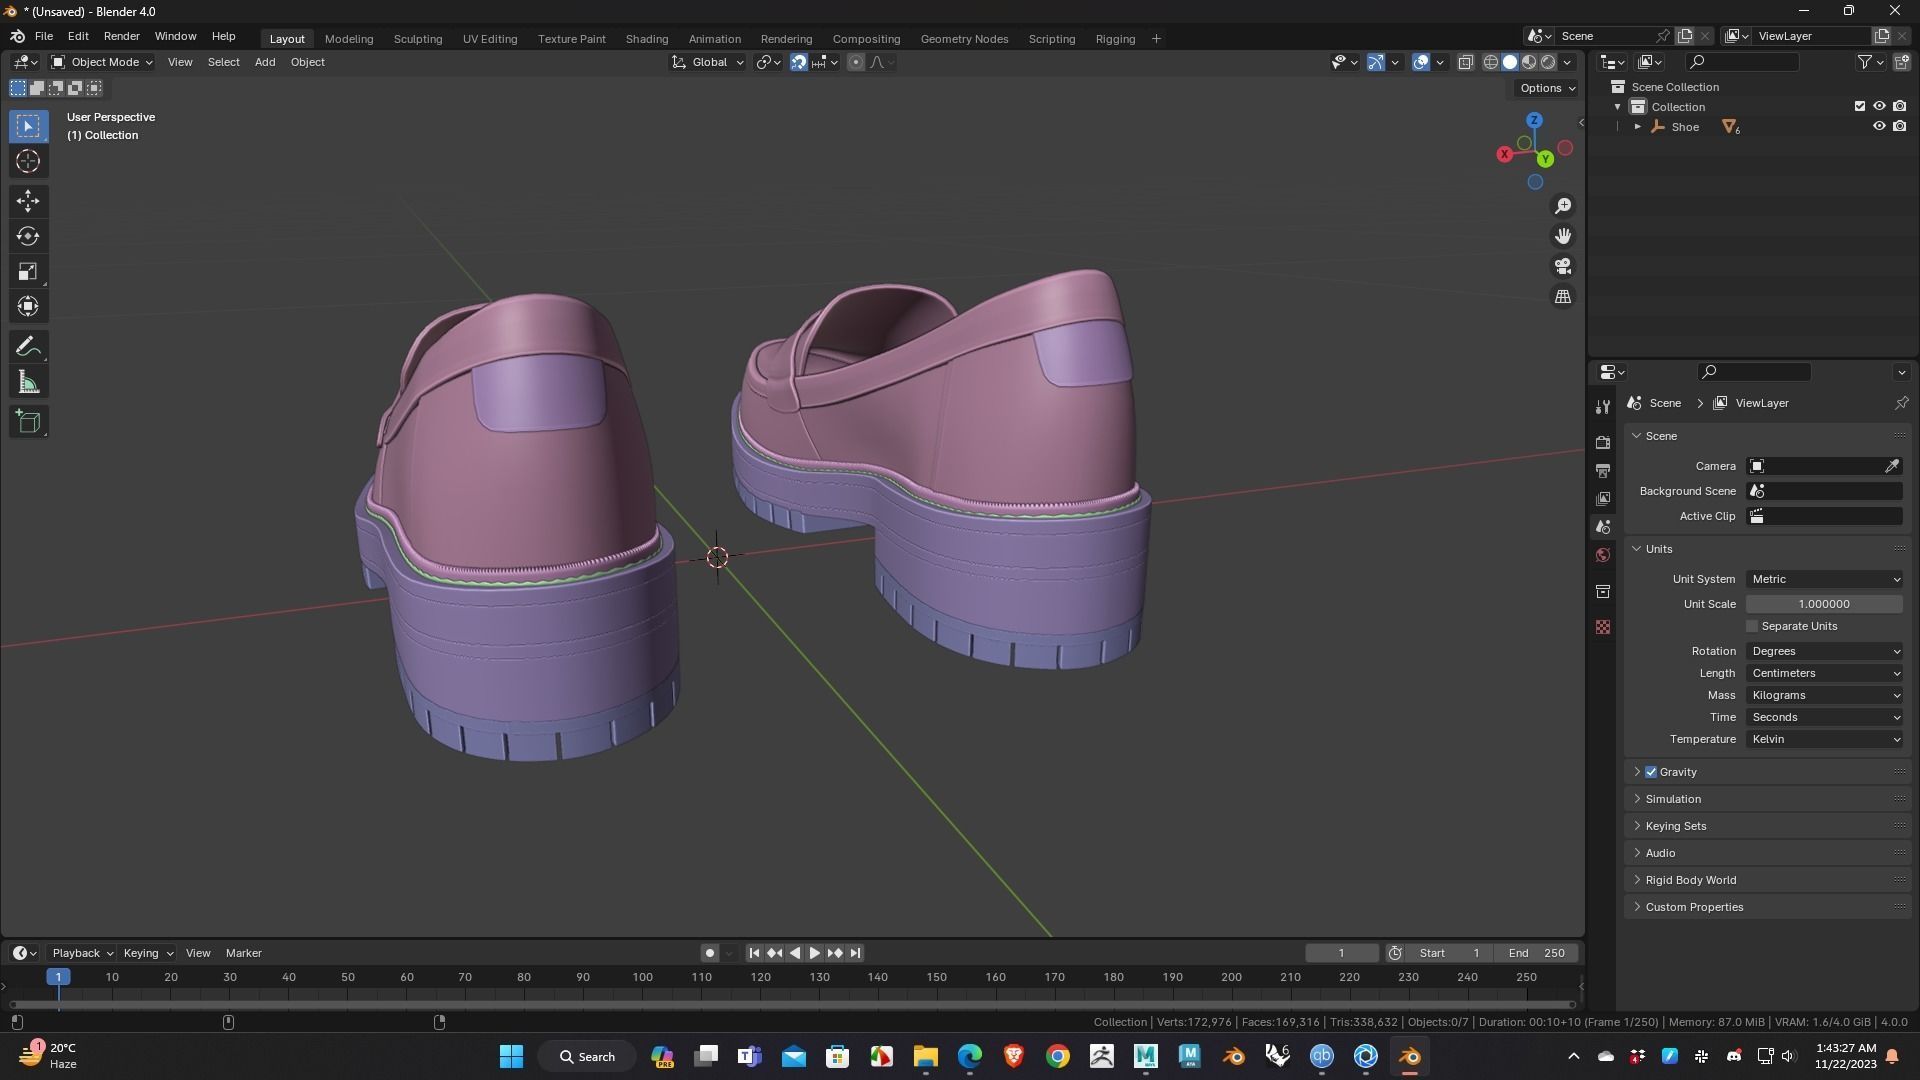
Task: Click the outliner search field
Action: (1742, 62)
